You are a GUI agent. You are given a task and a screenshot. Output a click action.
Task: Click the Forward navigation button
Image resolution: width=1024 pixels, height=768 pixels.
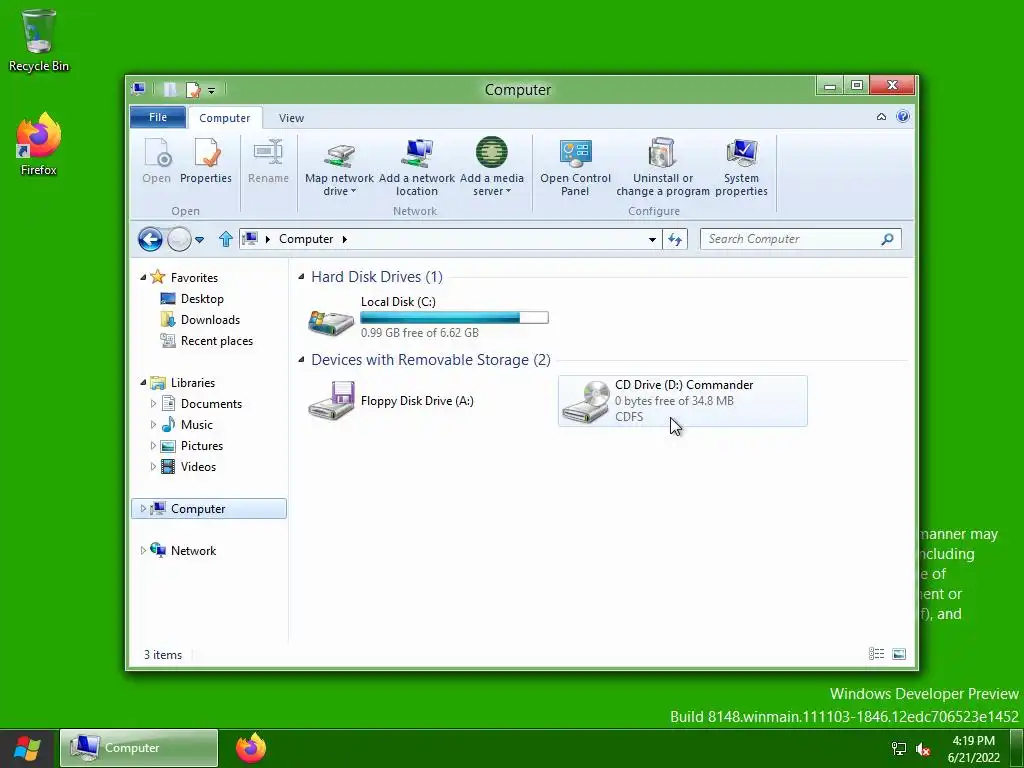click(179, 239)
